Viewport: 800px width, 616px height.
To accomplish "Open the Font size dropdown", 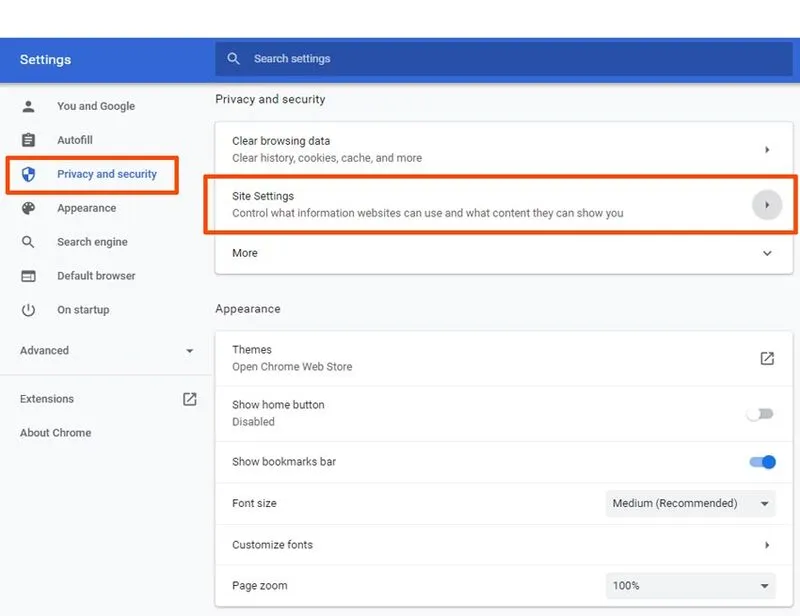I will click(690, 504).
